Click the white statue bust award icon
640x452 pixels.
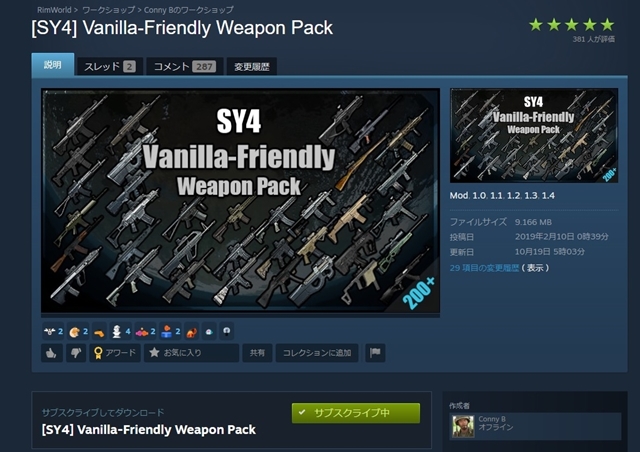pyautogui.click(x=117, y=332)
